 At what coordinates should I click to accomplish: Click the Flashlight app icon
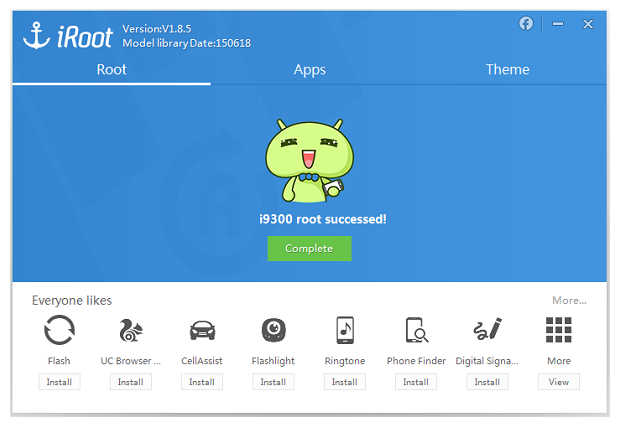tap(274, 330)
